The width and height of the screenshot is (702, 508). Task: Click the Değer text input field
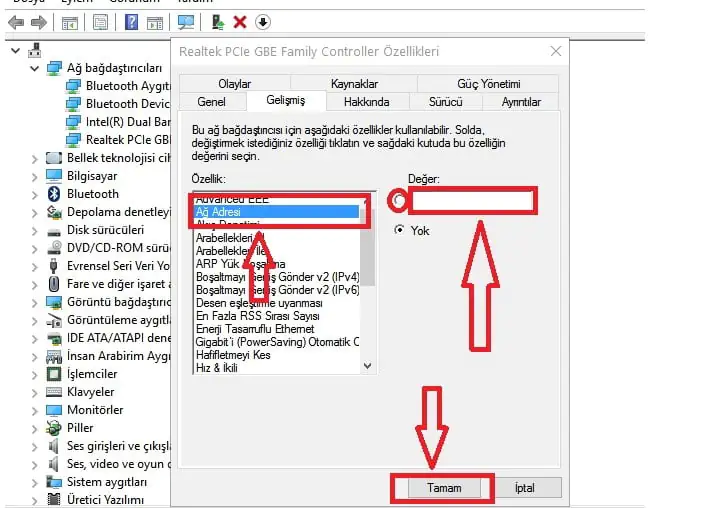pos(473,201)
